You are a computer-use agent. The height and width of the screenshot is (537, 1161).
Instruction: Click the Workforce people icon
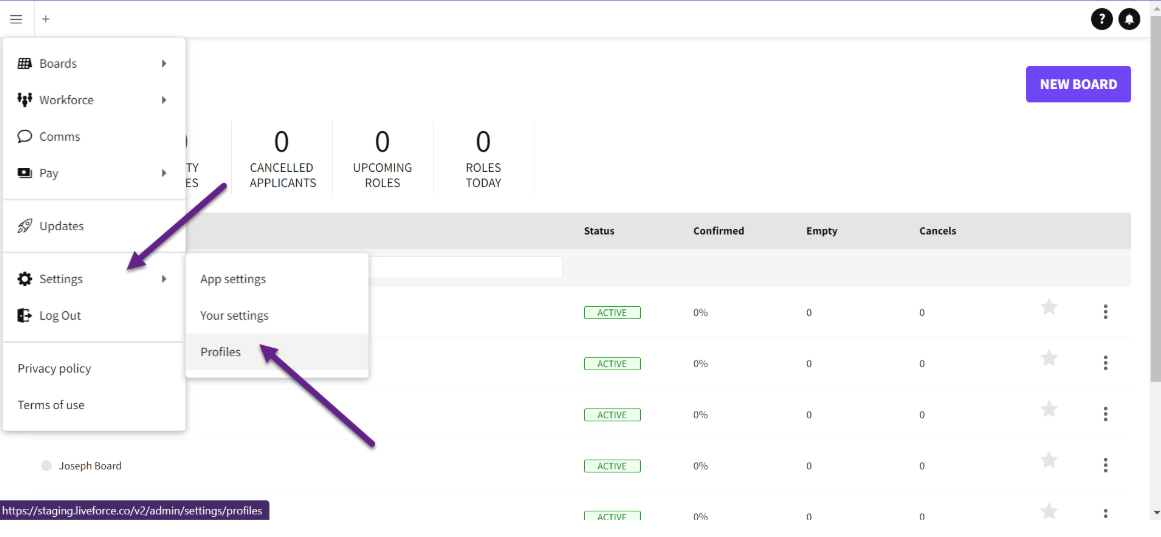pos(24,100)
